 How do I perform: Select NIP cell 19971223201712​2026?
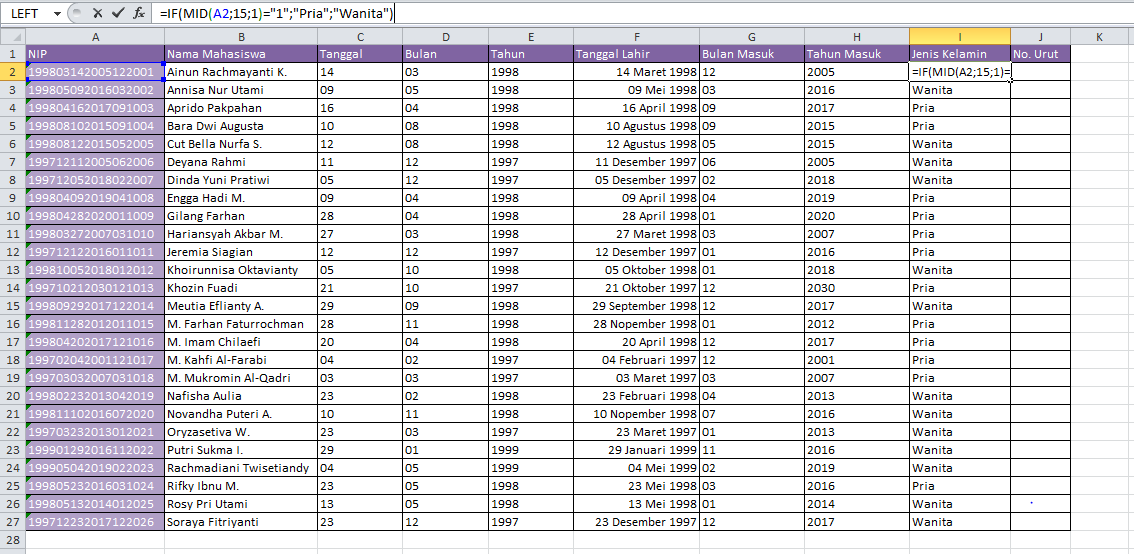95,521
